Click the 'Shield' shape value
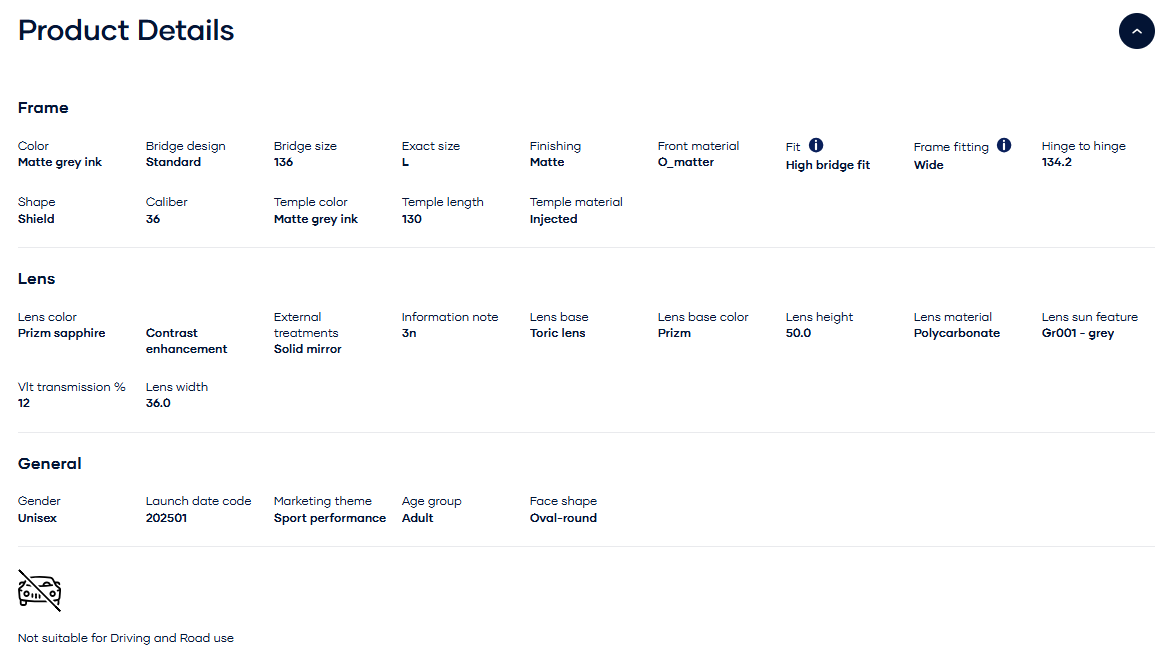1176x659 pixels. tap(36, 219)
